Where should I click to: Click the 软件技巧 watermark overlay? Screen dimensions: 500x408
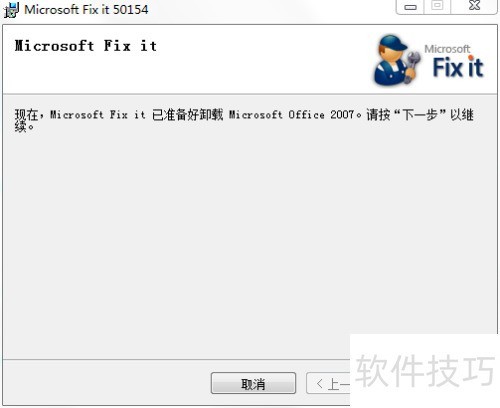pos(425,371)
